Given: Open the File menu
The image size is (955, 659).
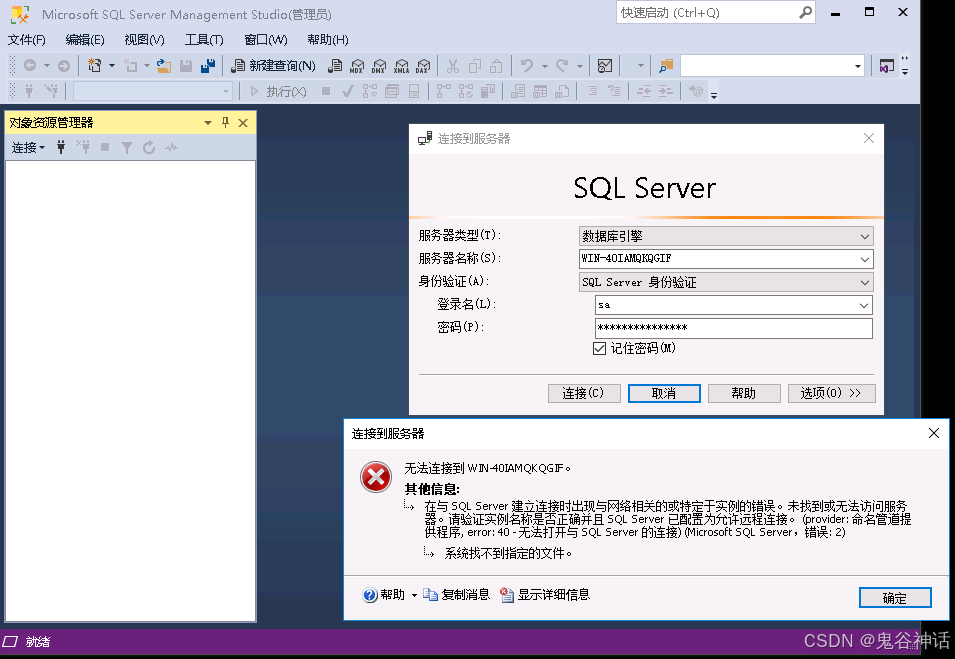Looking at the screenshot, I should coord(26,40).
